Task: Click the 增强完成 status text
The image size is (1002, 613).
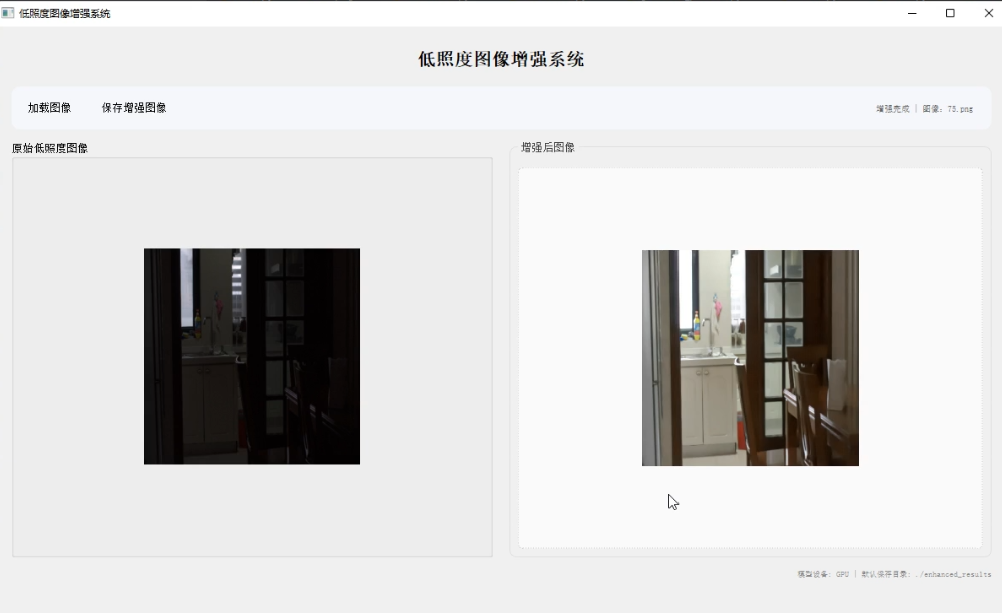Action: (892, 109)
